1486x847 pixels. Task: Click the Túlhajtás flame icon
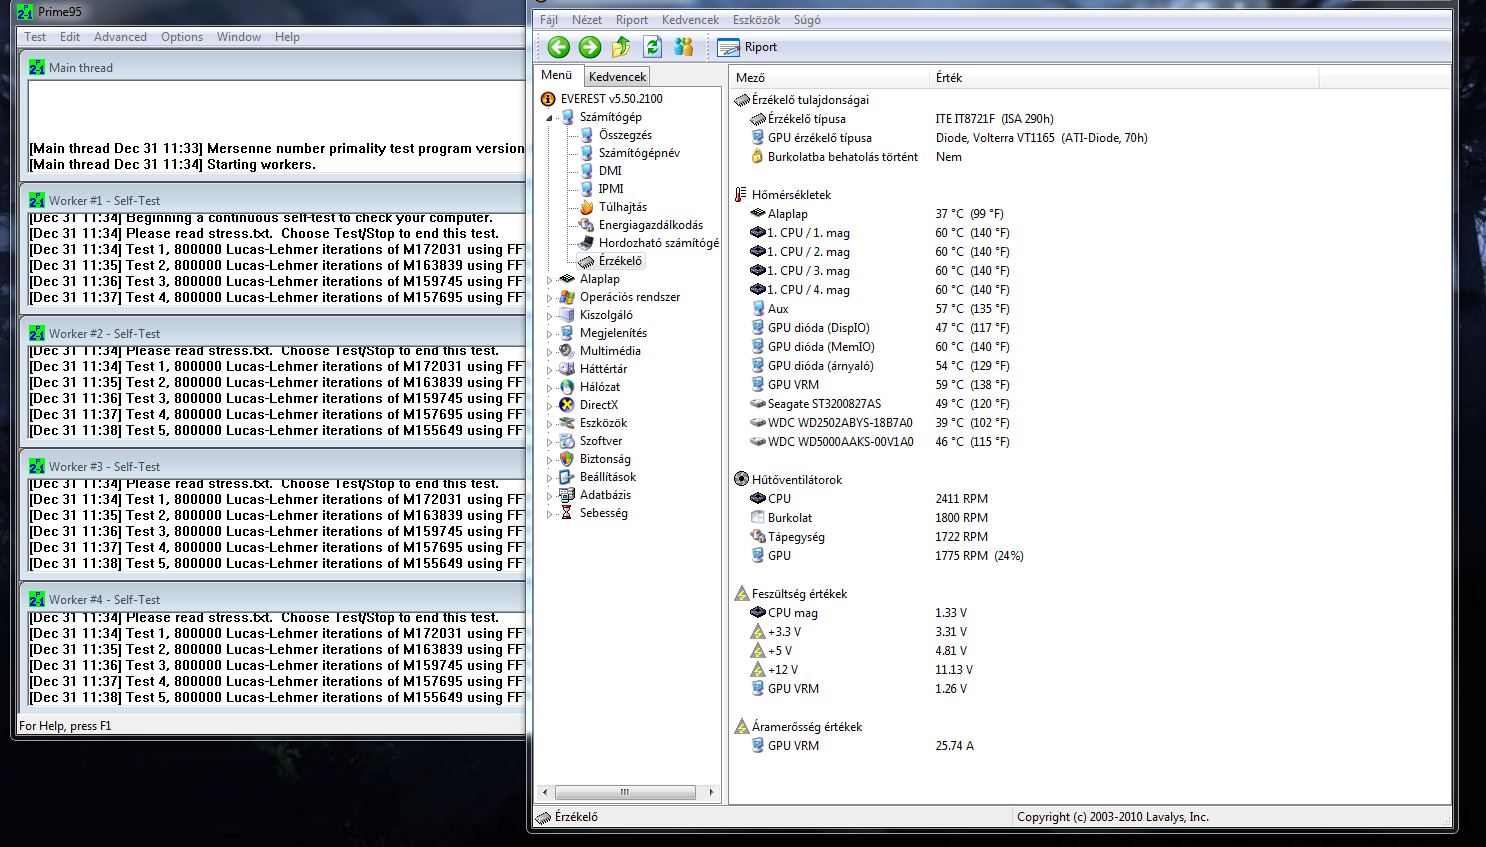click(x=587, y=207)
